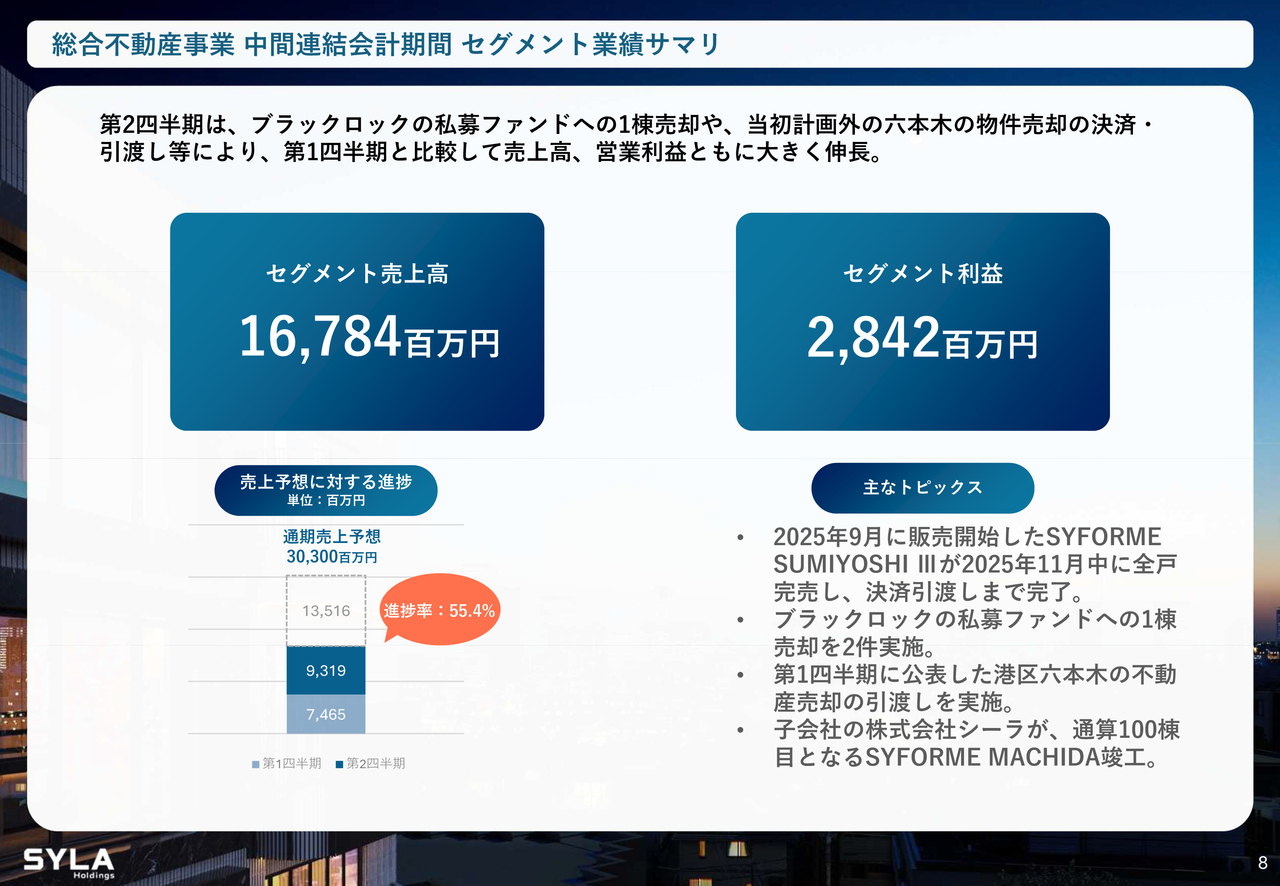
Task: Click the 主なトピックス pill label
Action: click(922, 488)
